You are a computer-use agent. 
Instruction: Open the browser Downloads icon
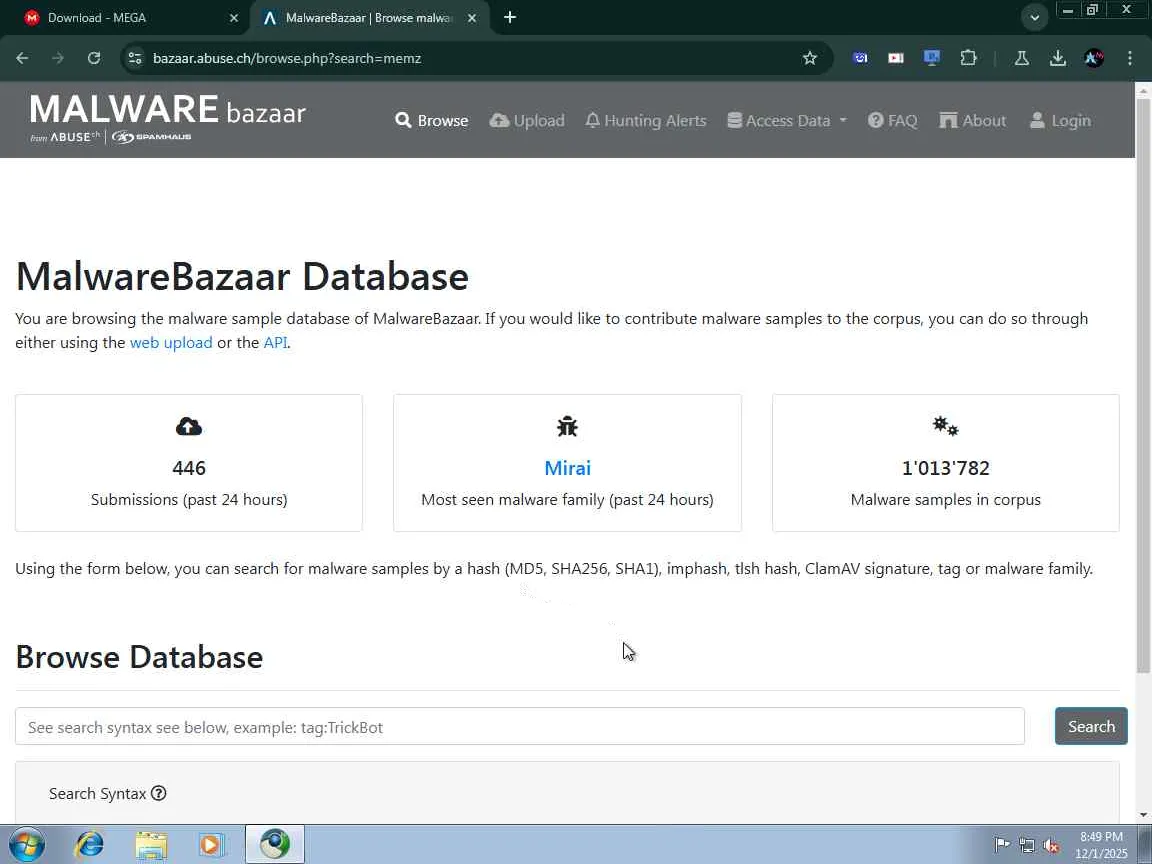coord(1057,58)
